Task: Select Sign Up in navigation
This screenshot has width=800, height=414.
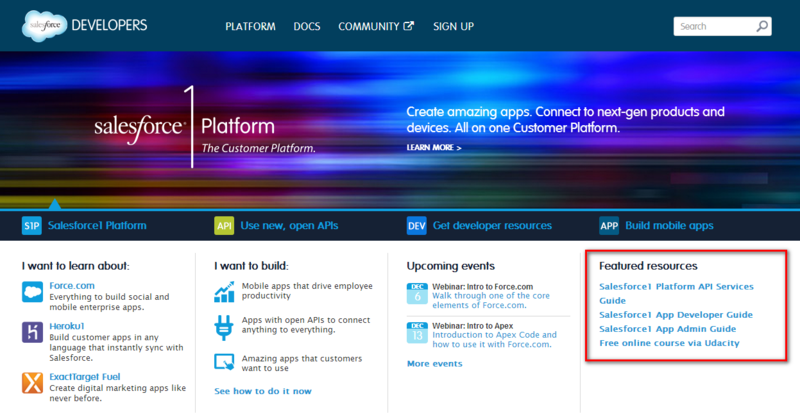Action: (x=454, y=27)
